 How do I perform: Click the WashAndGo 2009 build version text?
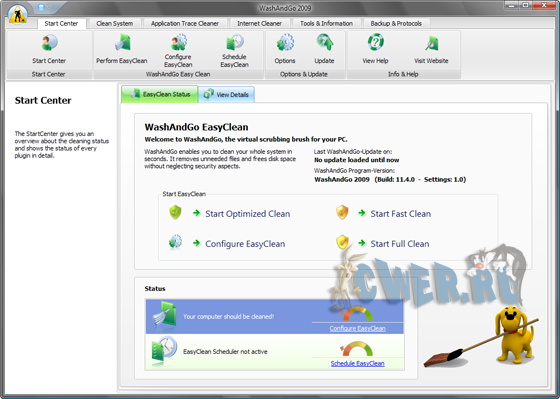[390, 179]
